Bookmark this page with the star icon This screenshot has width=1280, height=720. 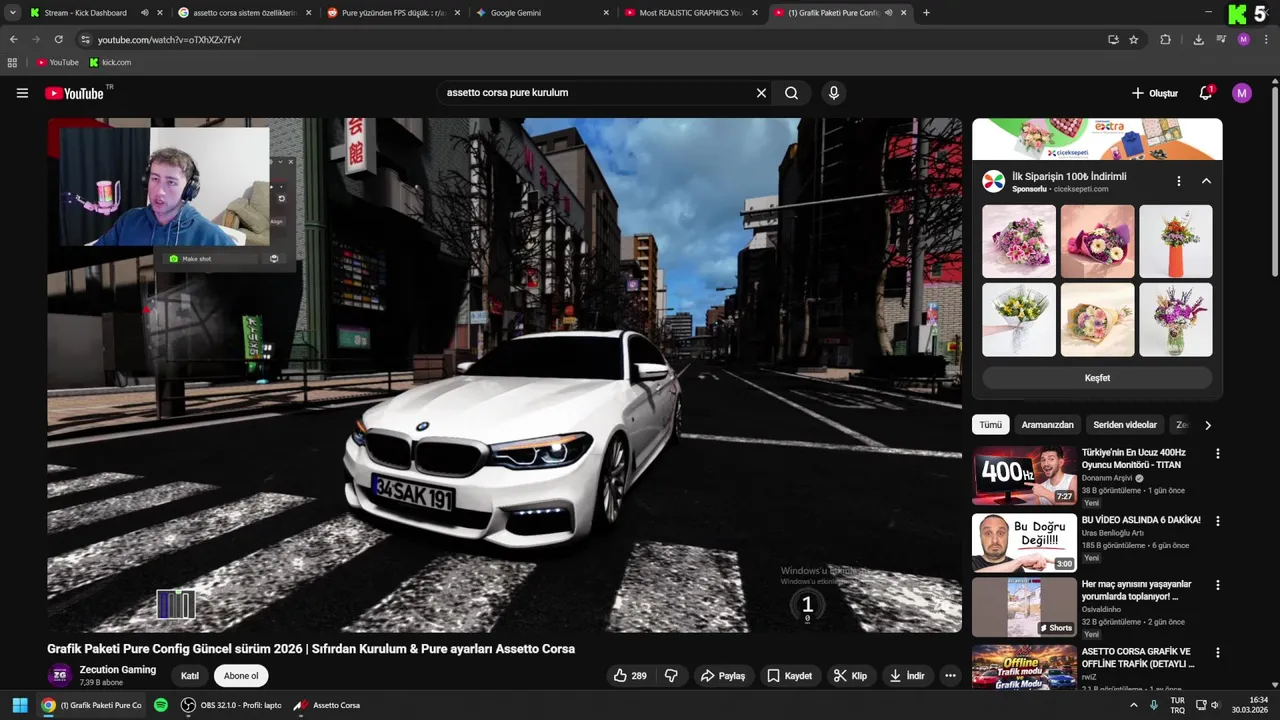click(1134, 40)
